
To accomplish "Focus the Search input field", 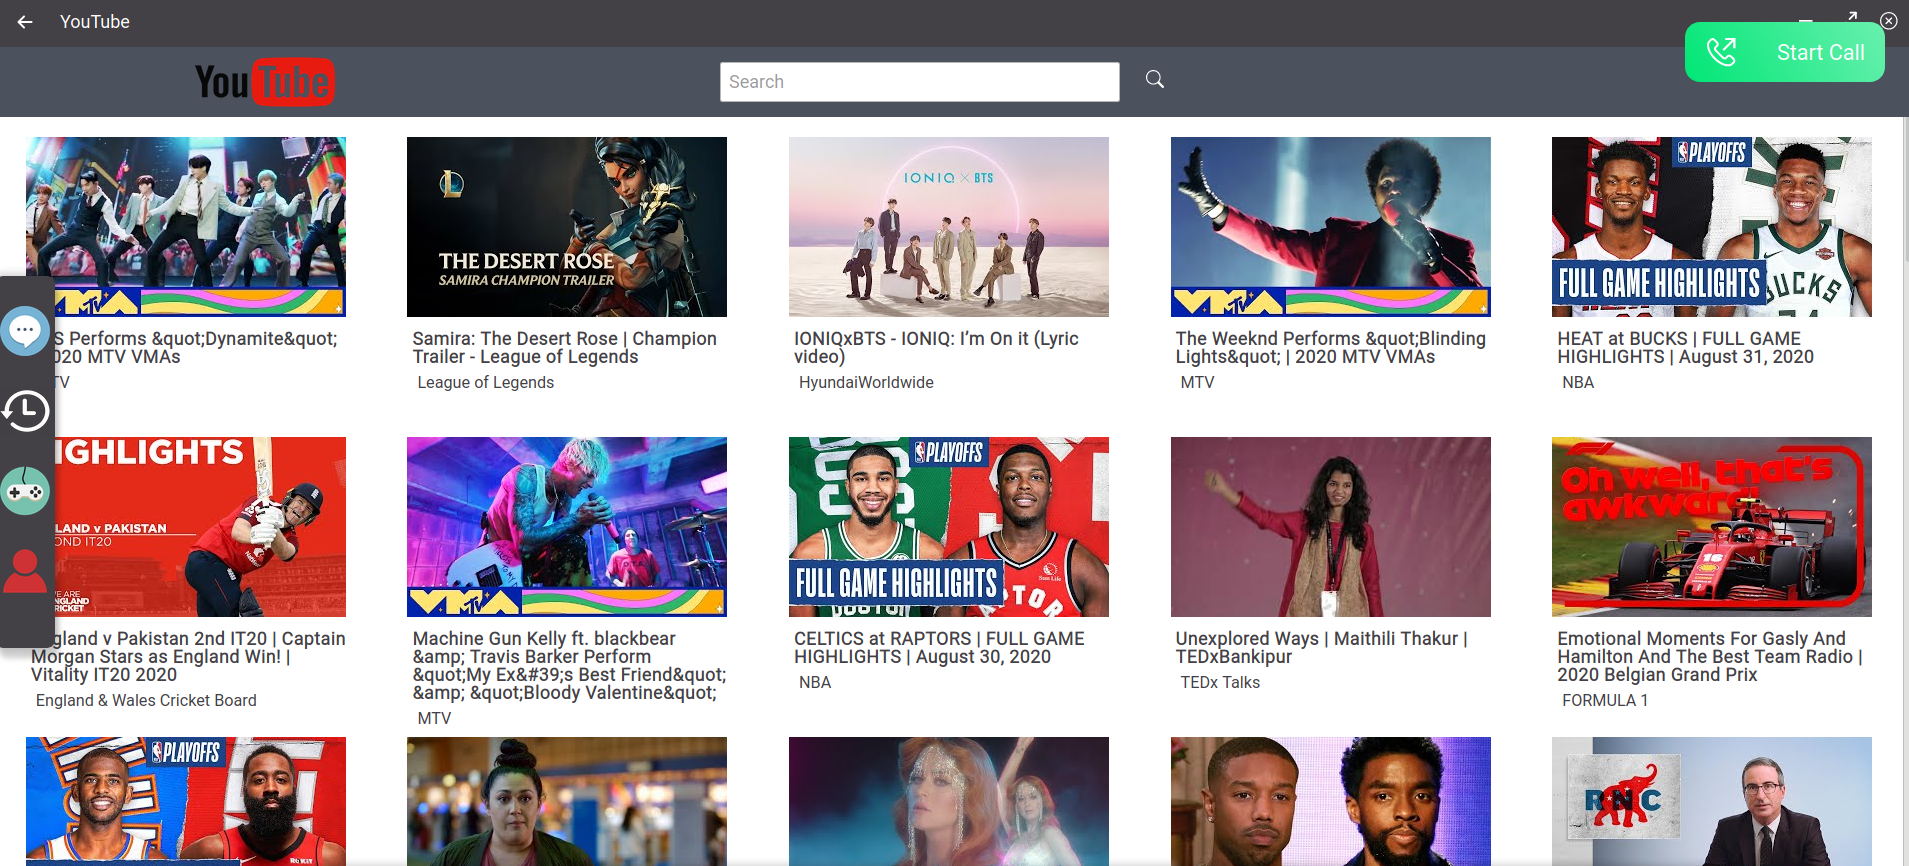I will 920,82.
